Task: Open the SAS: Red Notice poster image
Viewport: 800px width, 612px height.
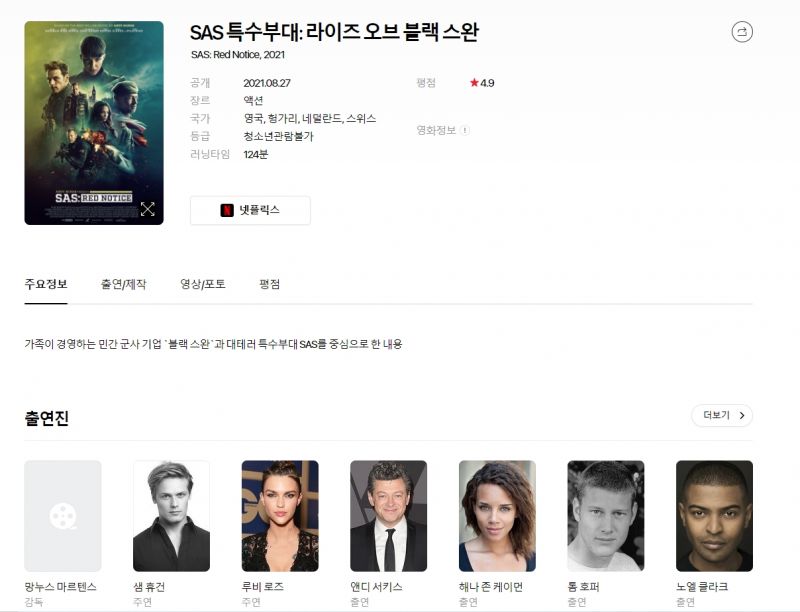Action: pos(94,123)
